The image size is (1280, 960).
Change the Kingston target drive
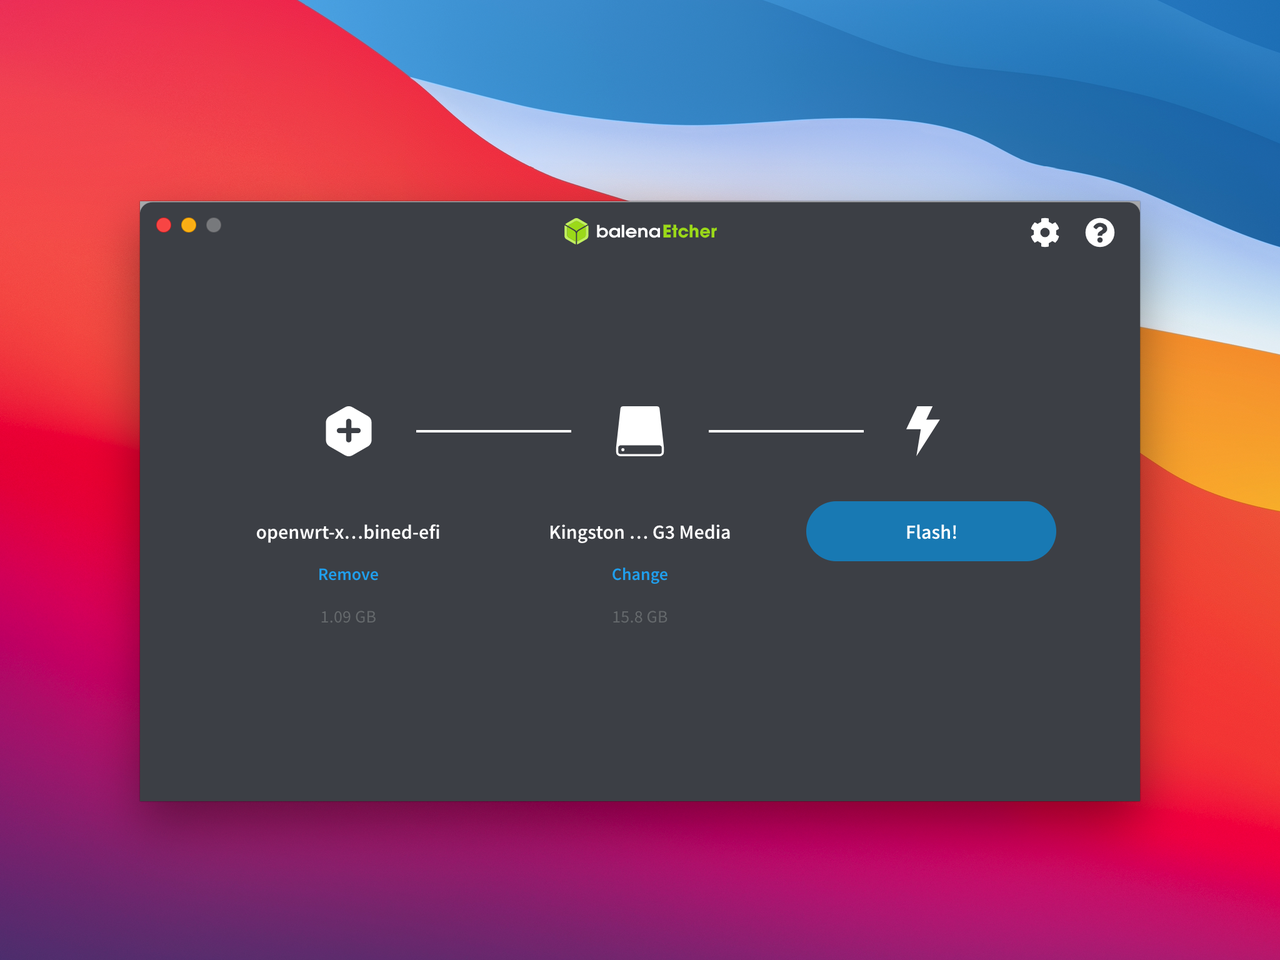[640, 574]
